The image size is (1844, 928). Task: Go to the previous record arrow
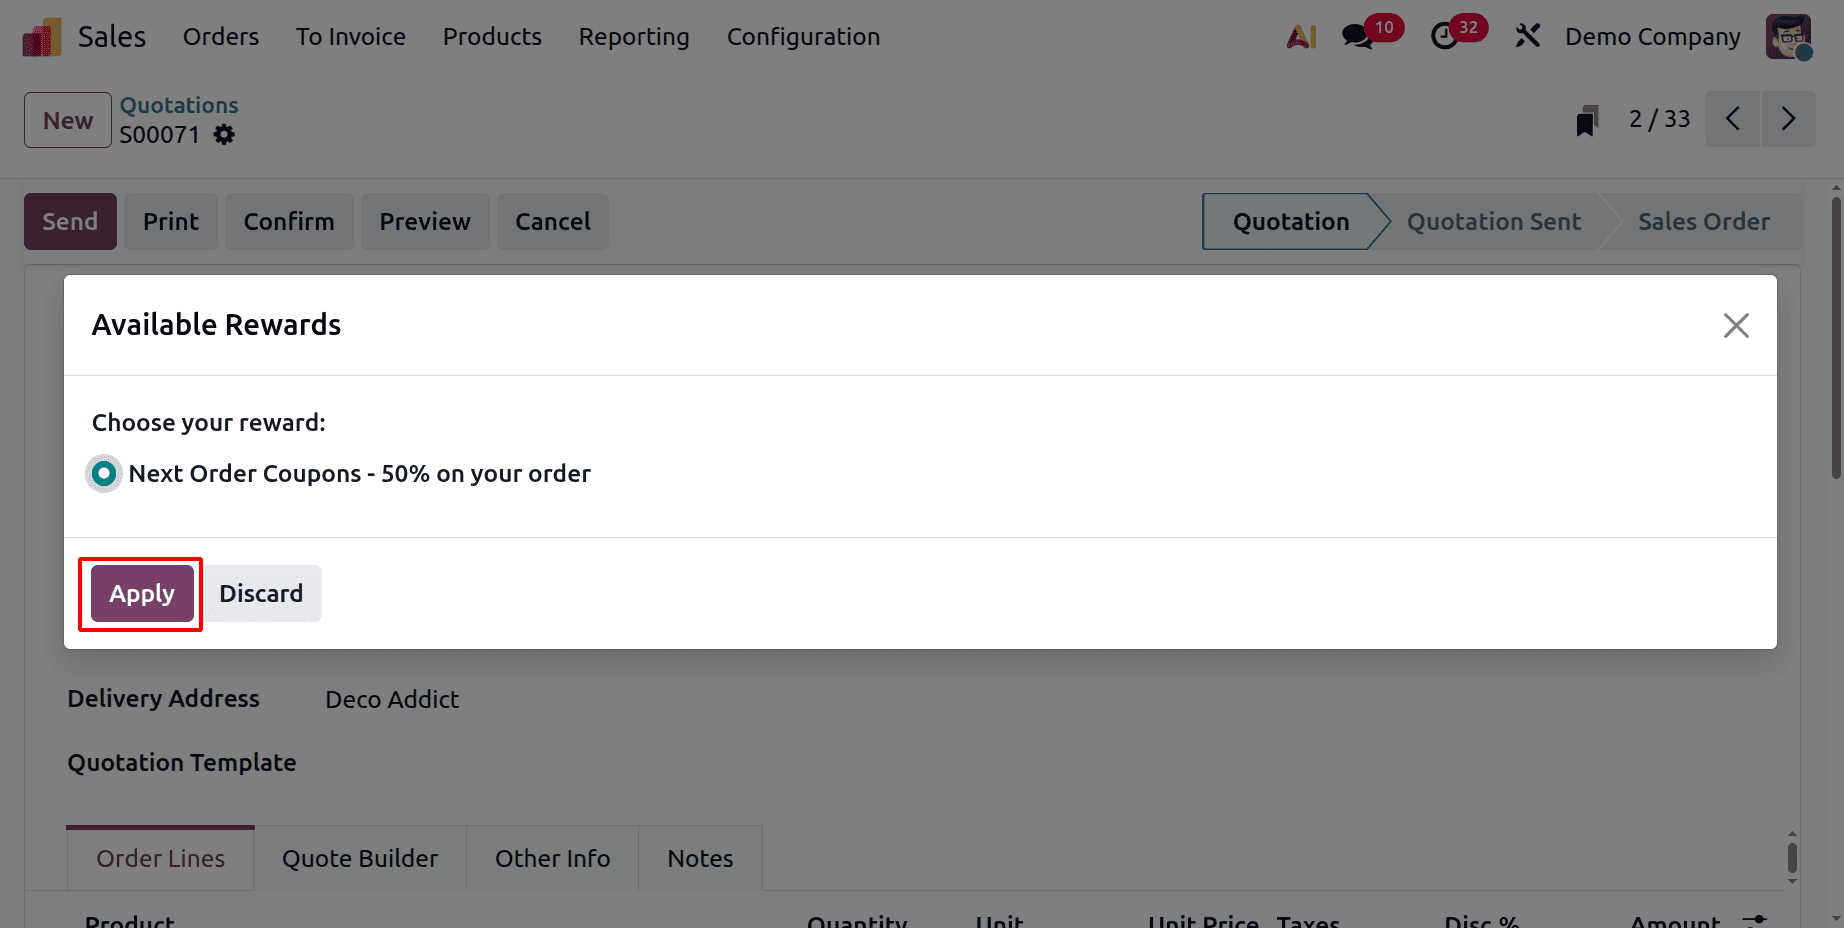pos(1733,119)
